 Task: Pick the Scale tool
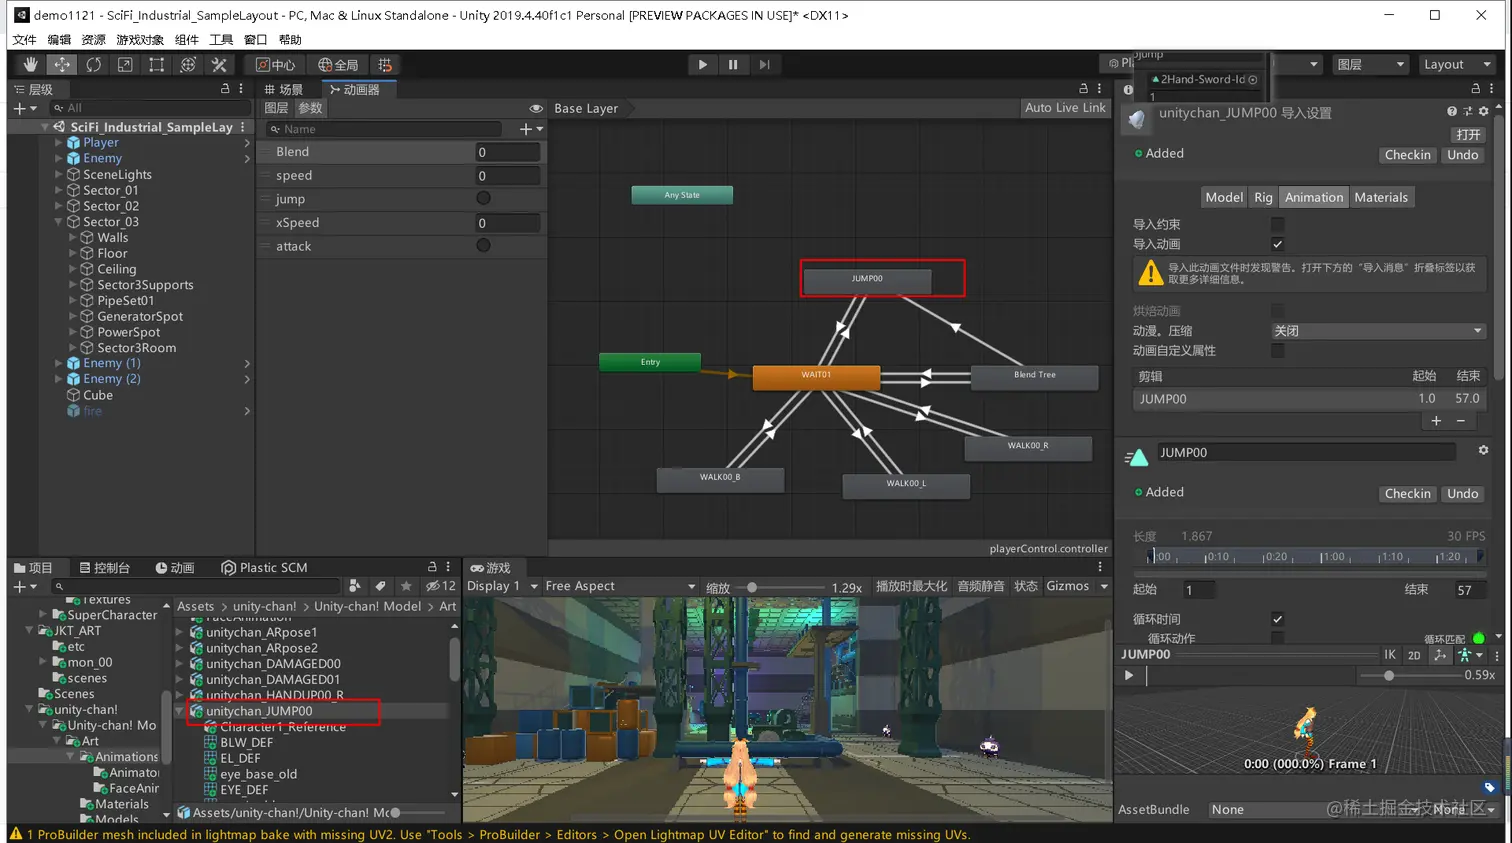pyautogui.click(x=125, y=64)
